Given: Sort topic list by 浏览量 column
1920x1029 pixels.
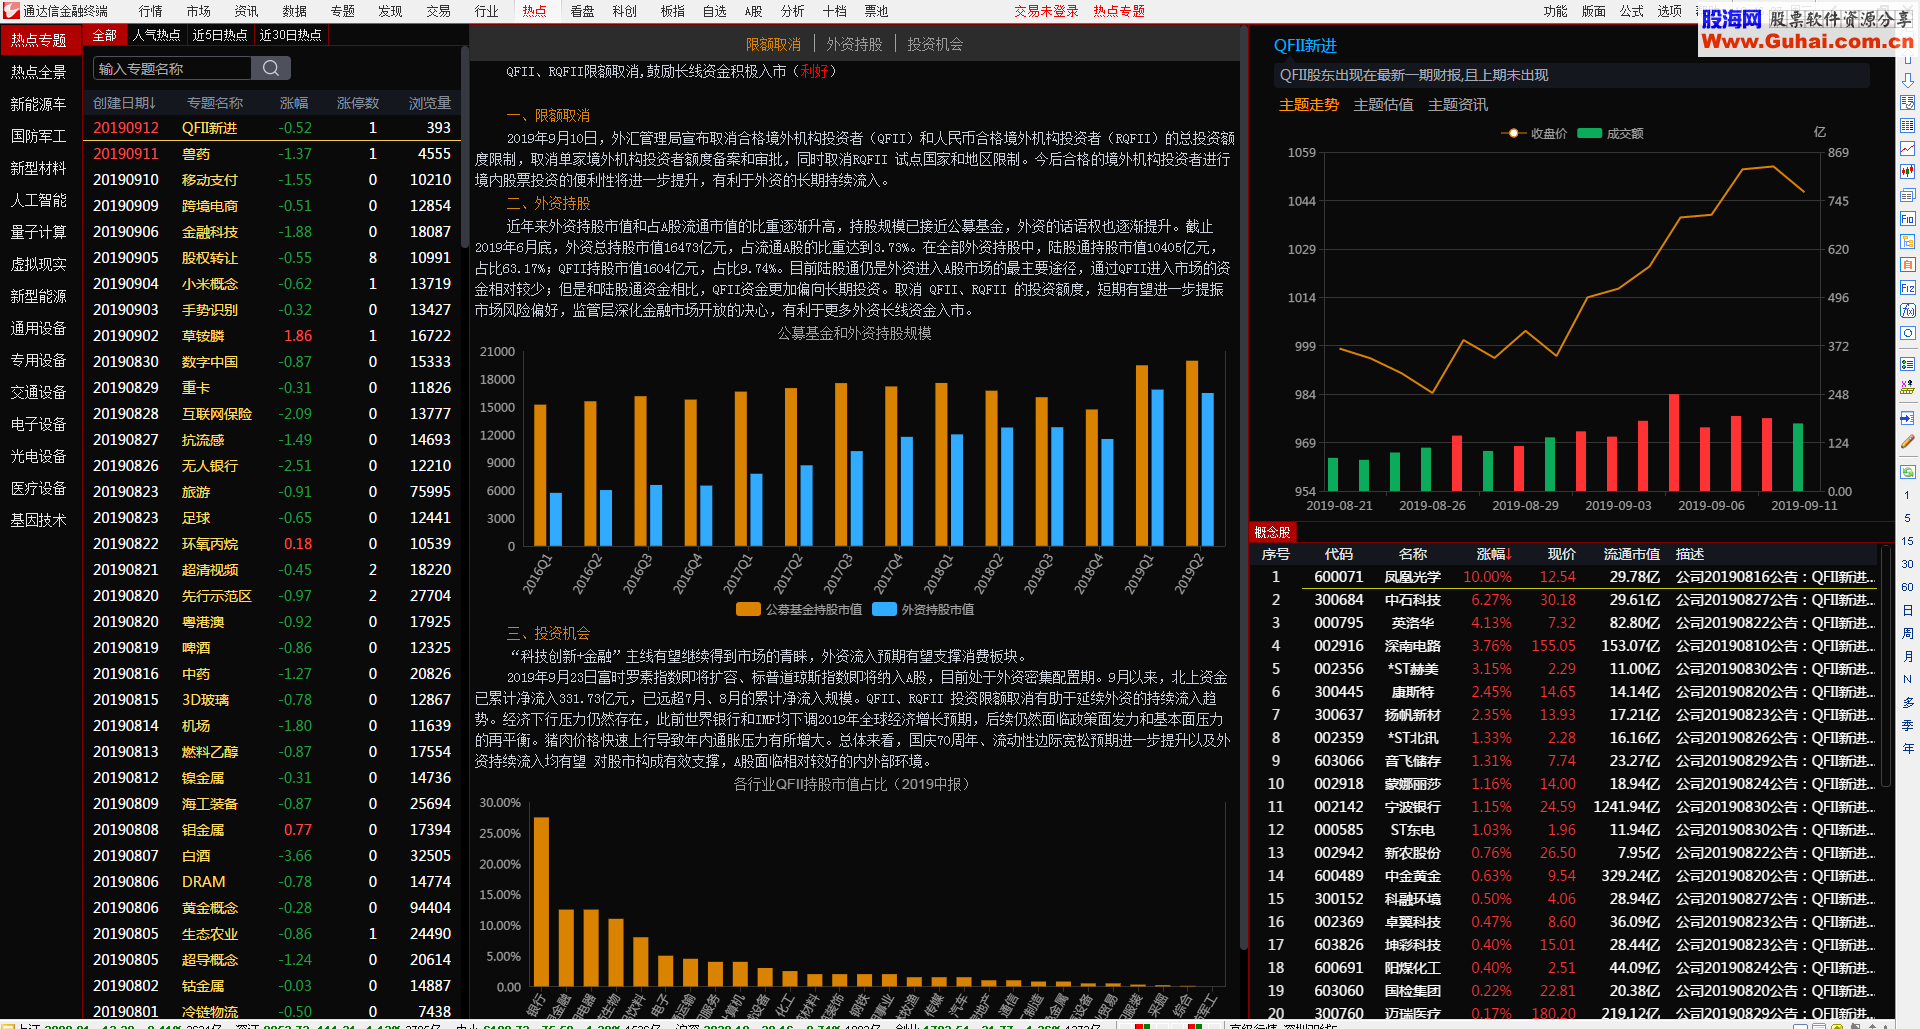Looking at the screenshot, I should pos(430,103).
